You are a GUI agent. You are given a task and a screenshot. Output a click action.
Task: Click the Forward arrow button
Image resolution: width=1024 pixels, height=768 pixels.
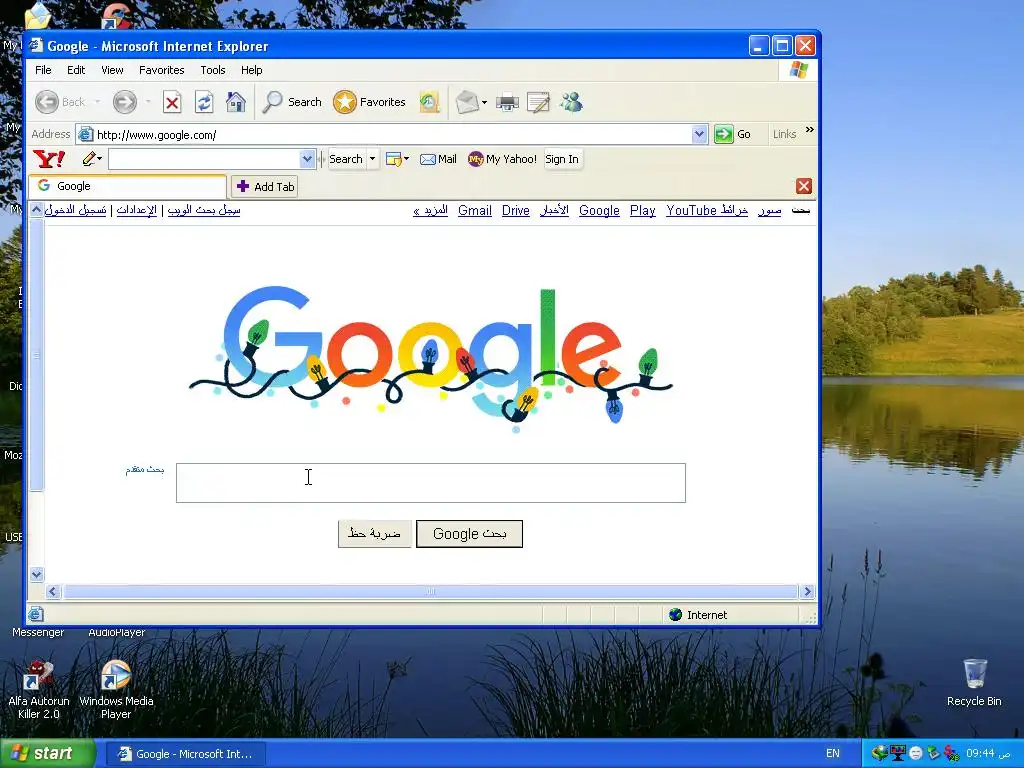pos(124,102)
